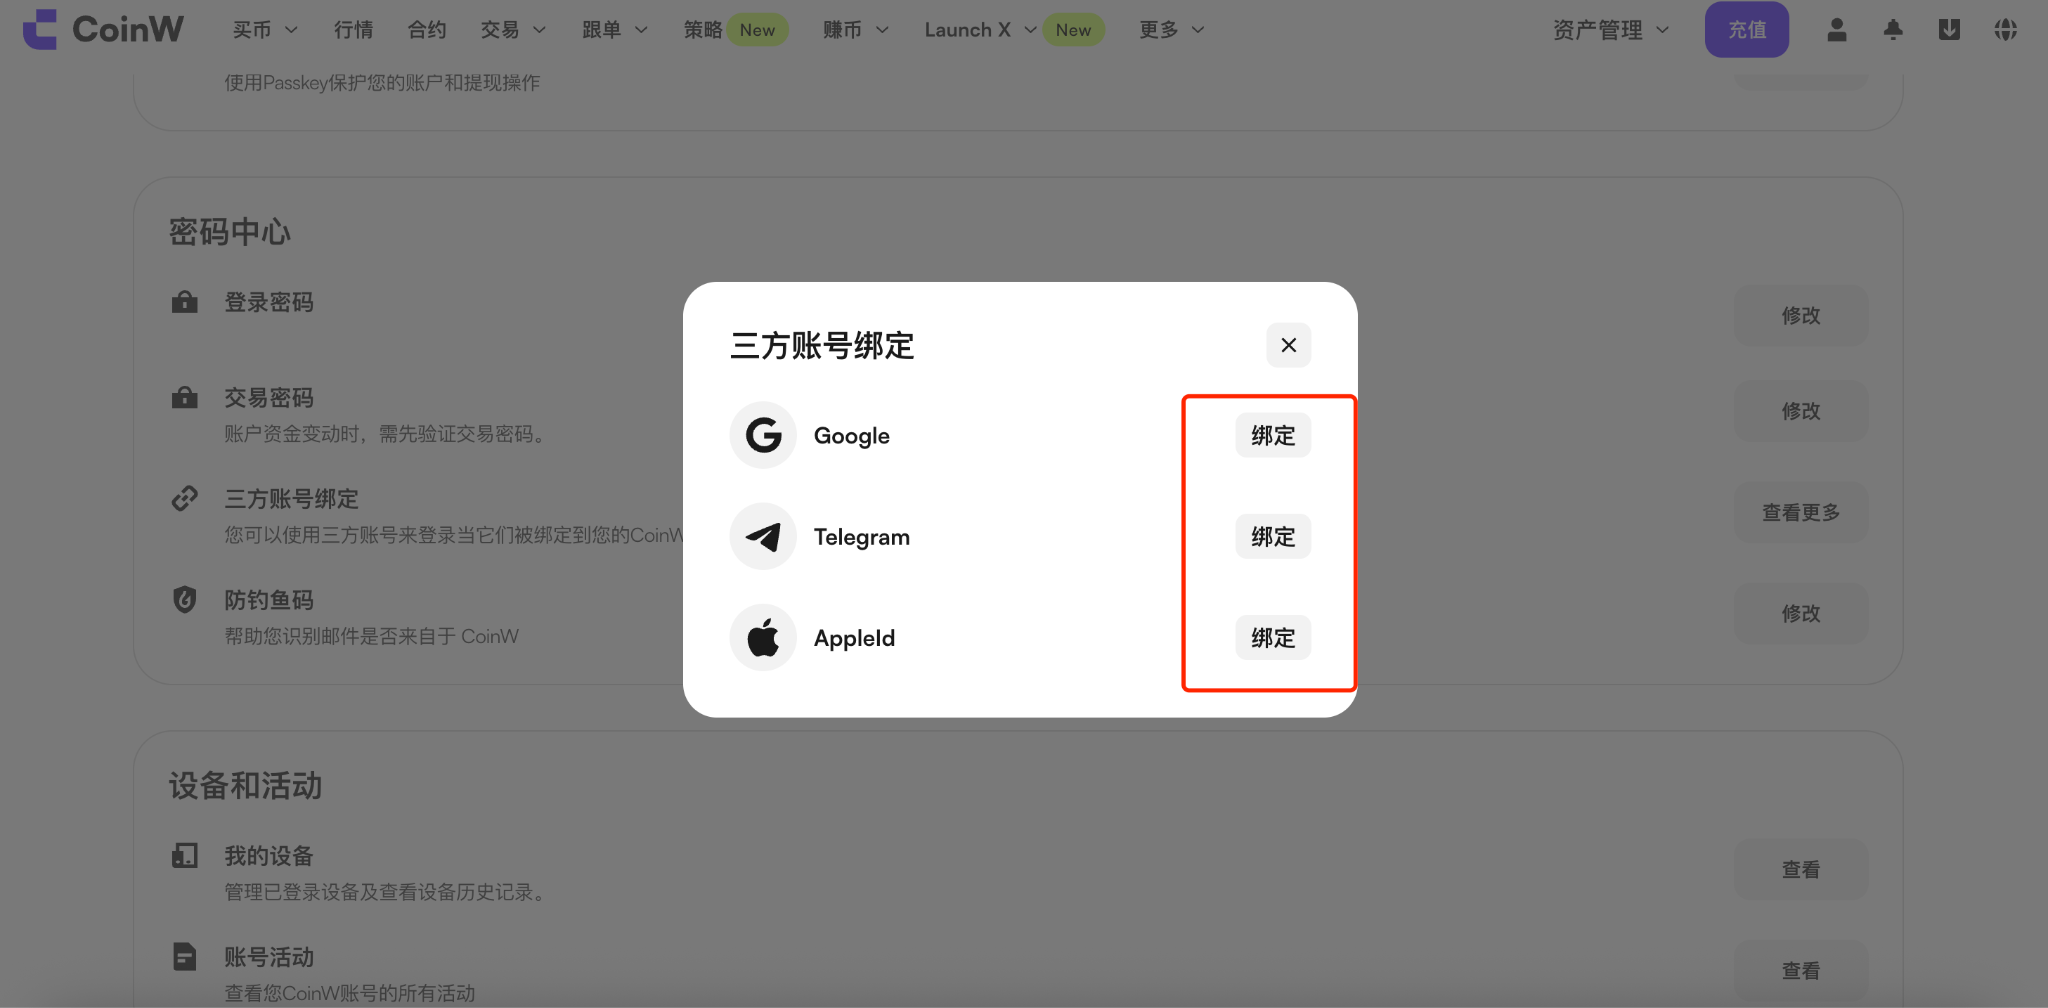Expand the Launch X dropdown
The image size is (2048, 1008).
pyautogui.click(x=981, y=30)
